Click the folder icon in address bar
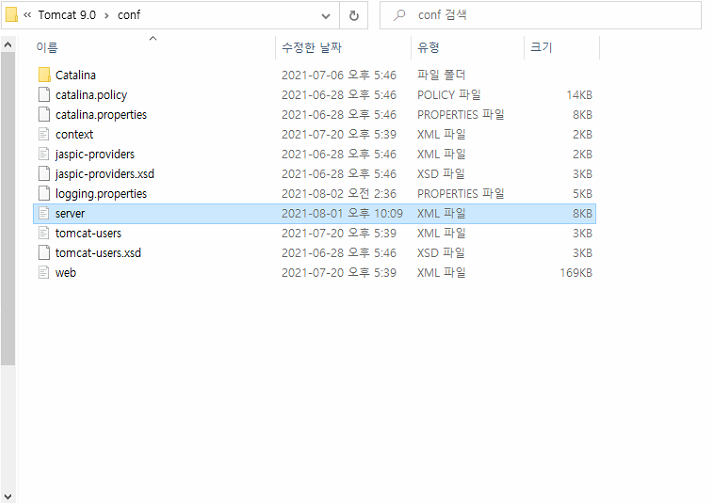The image size is (713, 503). pos(11,15)
